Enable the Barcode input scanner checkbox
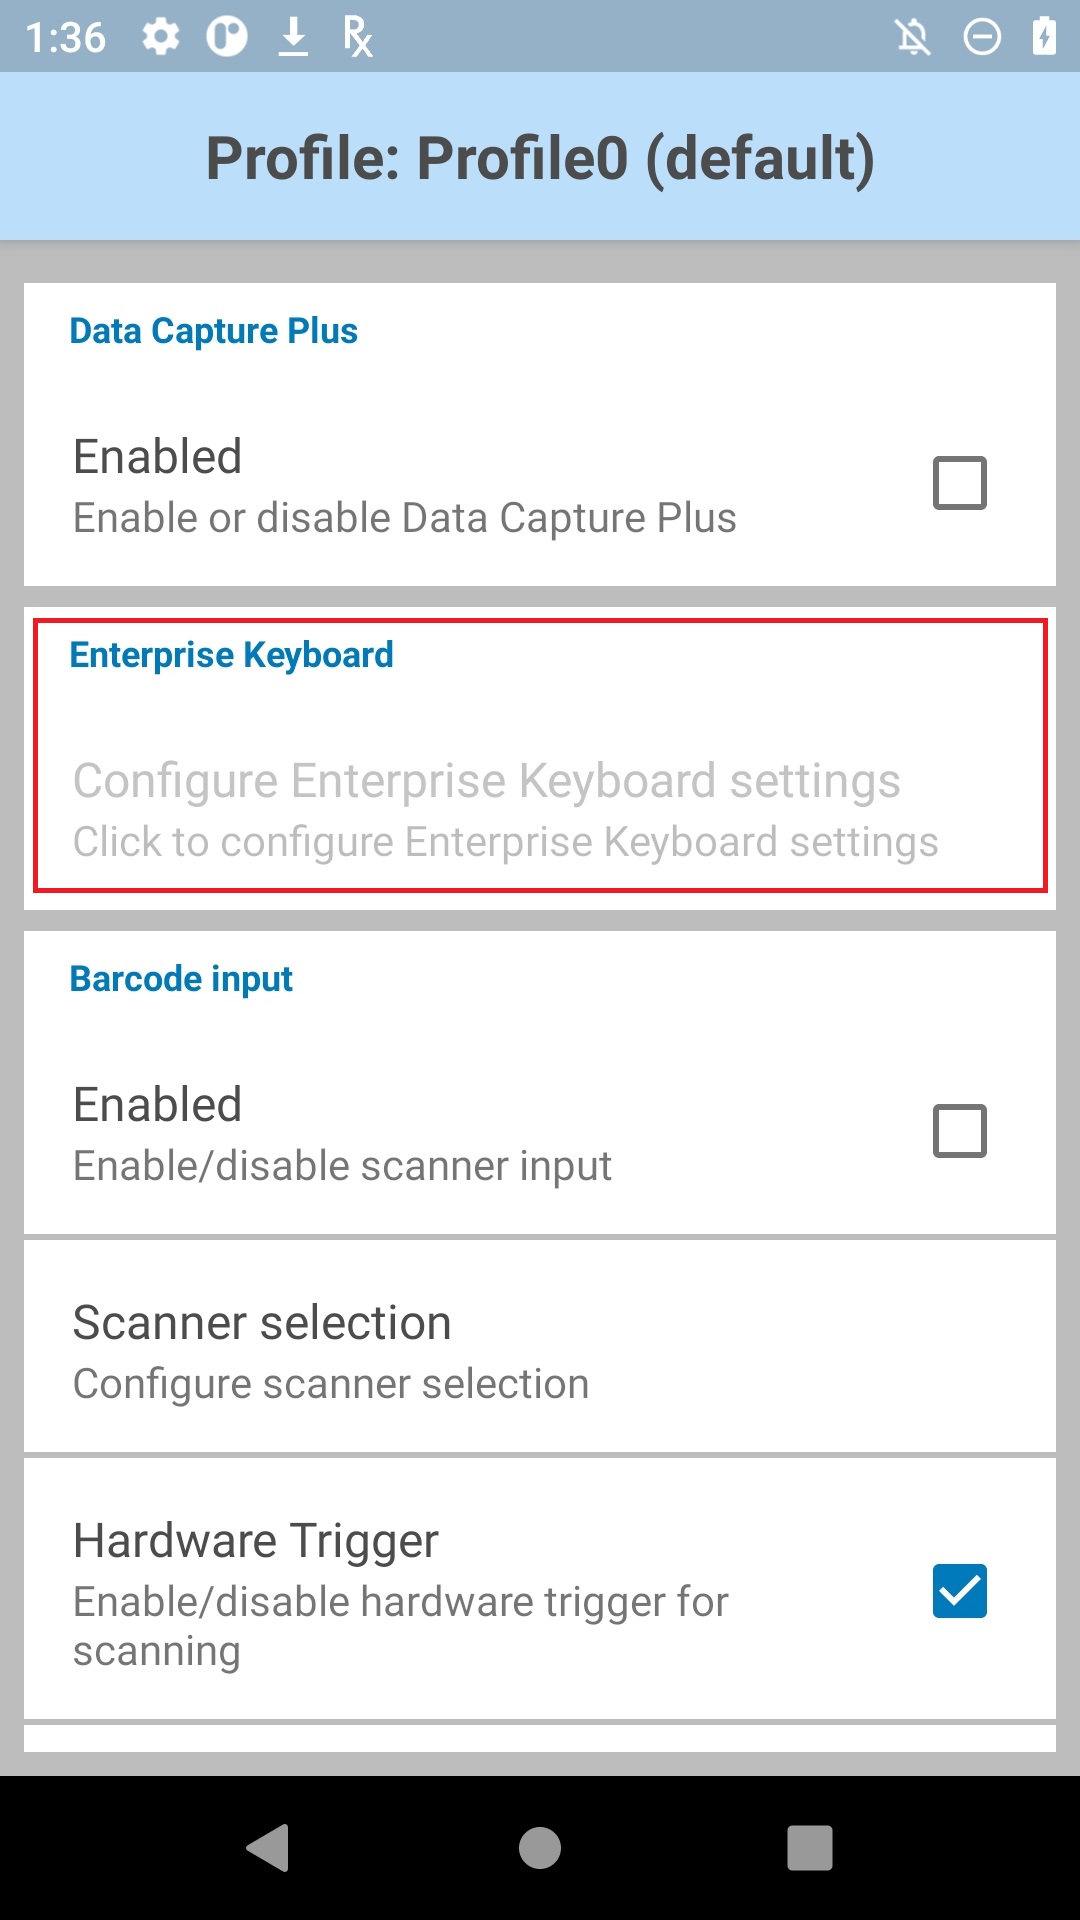 coord(960,1131)
